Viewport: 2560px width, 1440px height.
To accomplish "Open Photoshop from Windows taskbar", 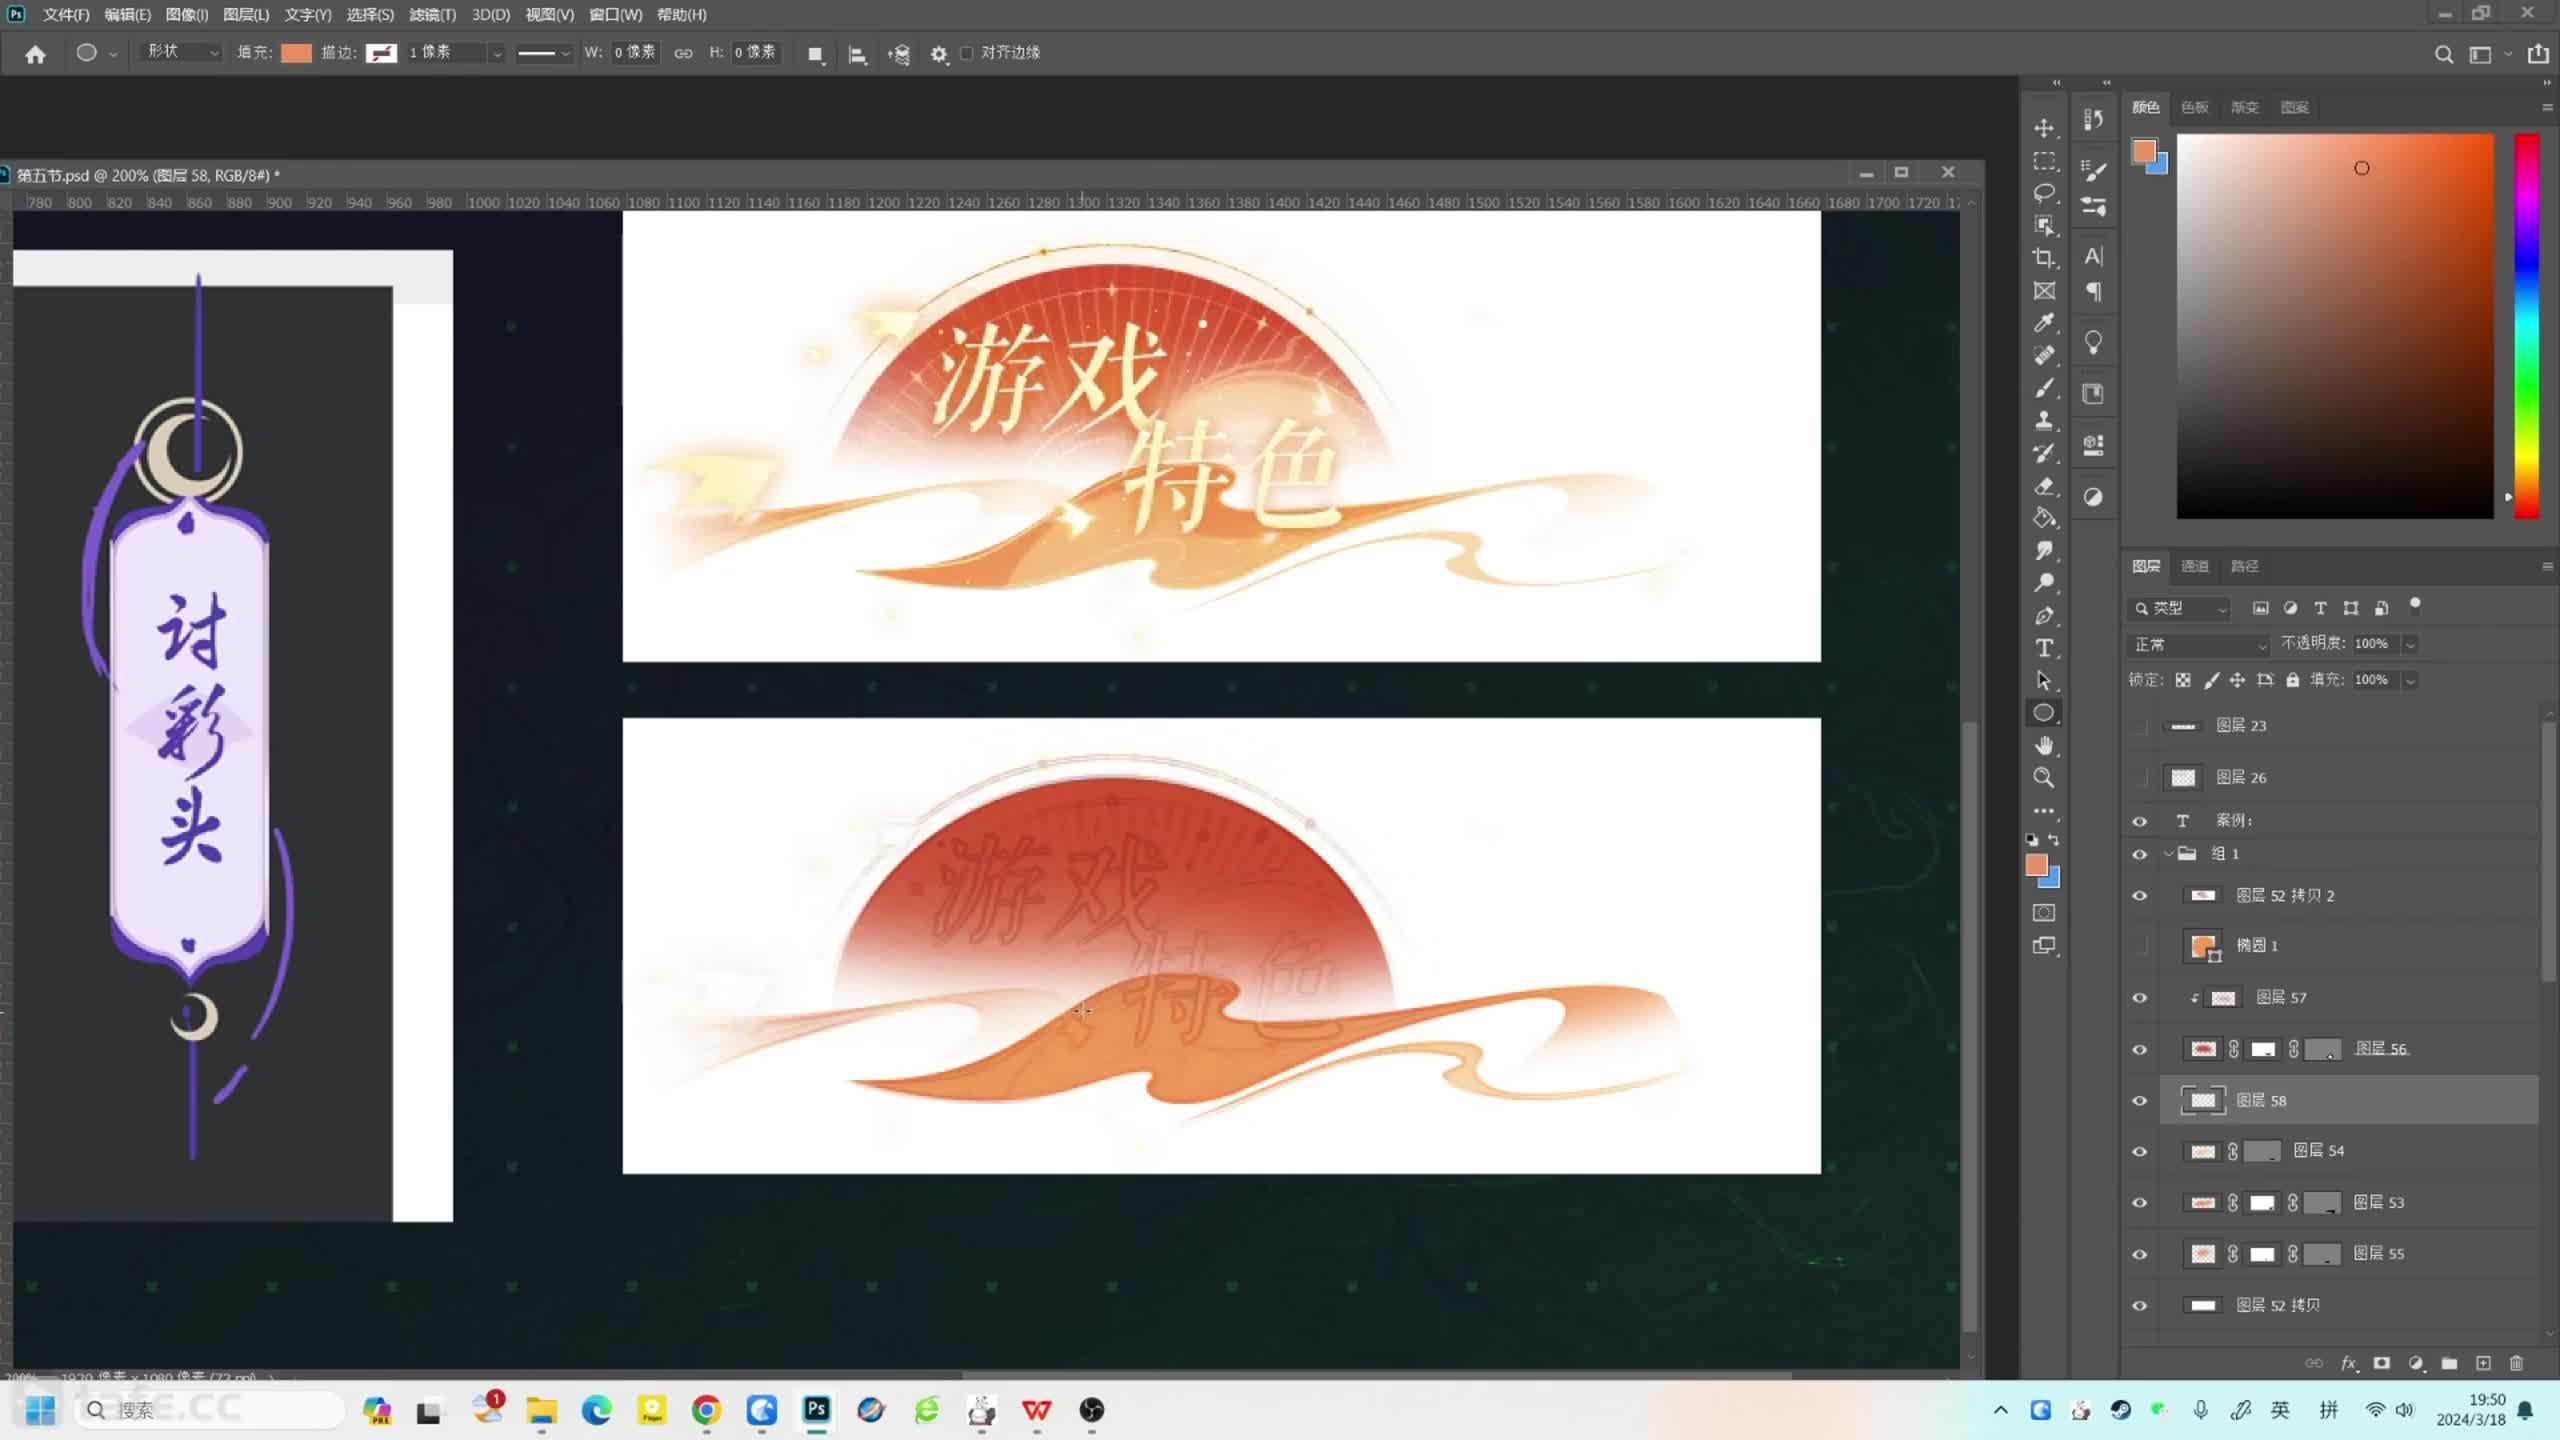I will point(816,1410).
